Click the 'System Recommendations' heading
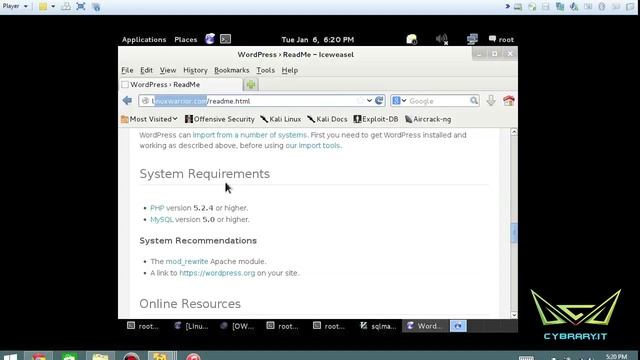This screenshot has width=640, height=360. [x=198, y=241]
